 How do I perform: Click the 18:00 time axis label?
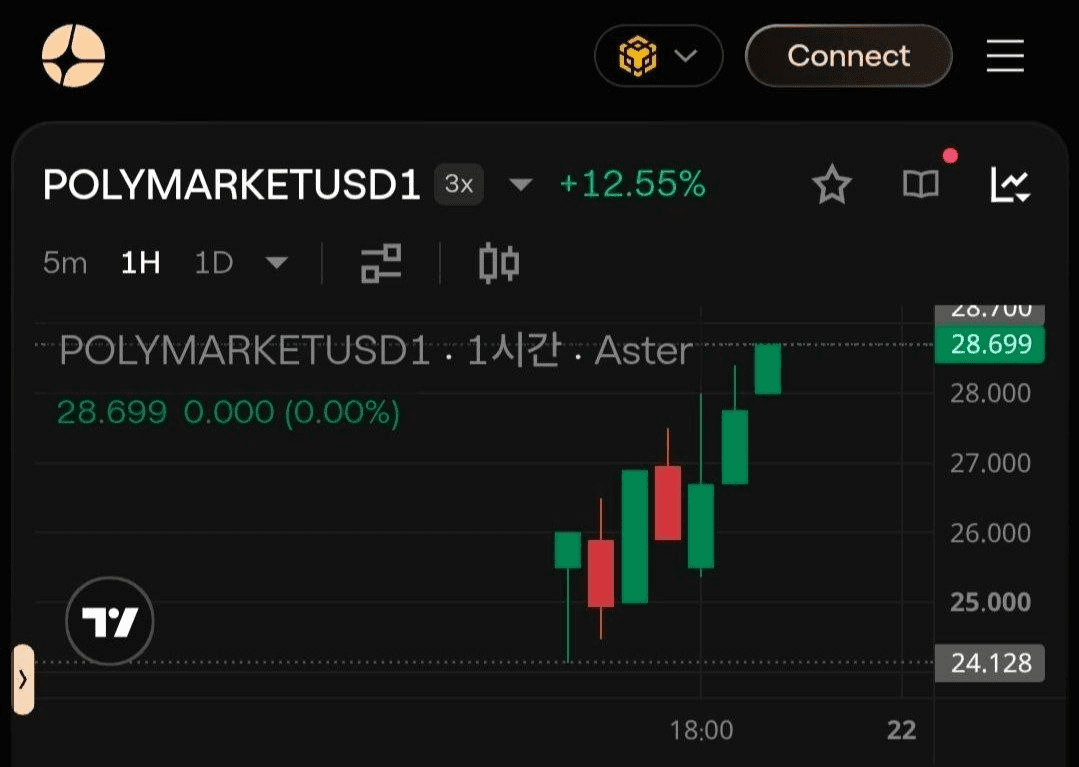702,730
